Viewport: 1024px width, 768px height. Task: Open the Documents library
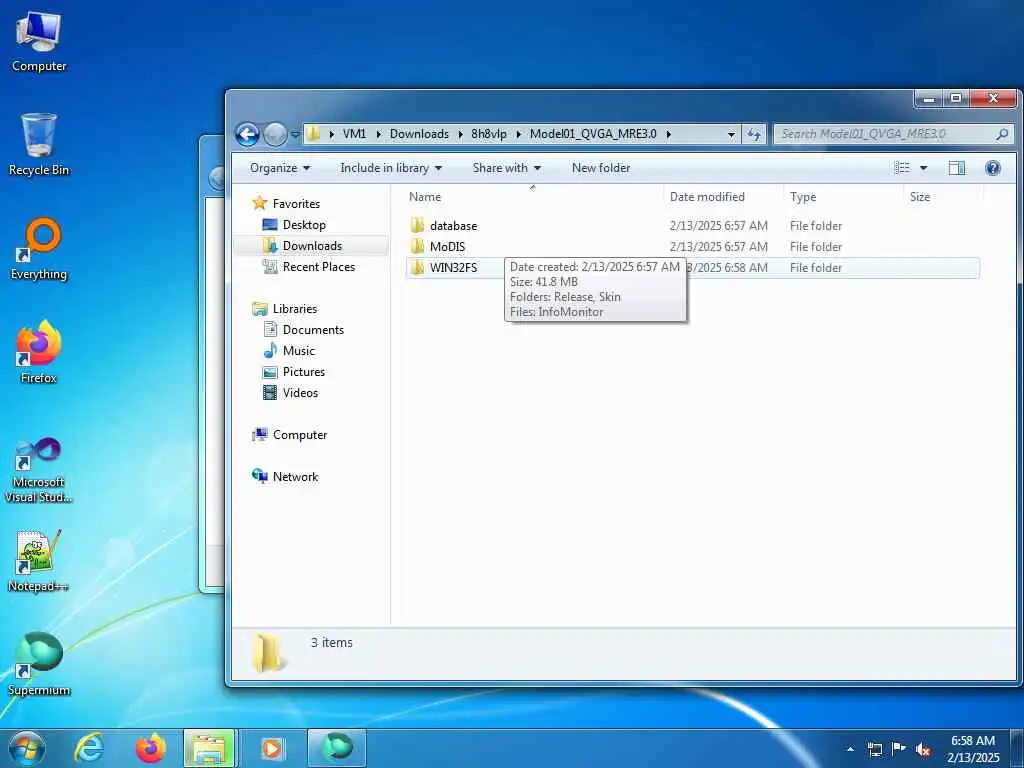tap(313, 330)
